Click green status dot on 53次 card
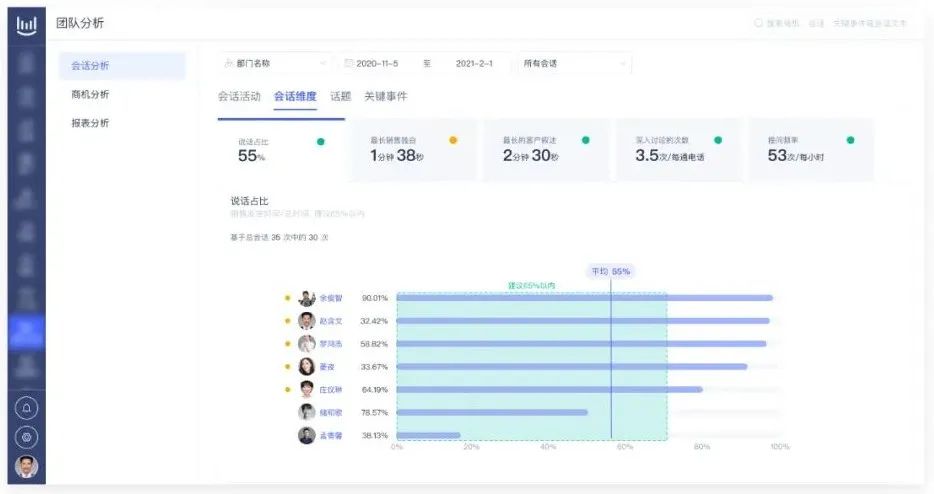 point(850,140)
